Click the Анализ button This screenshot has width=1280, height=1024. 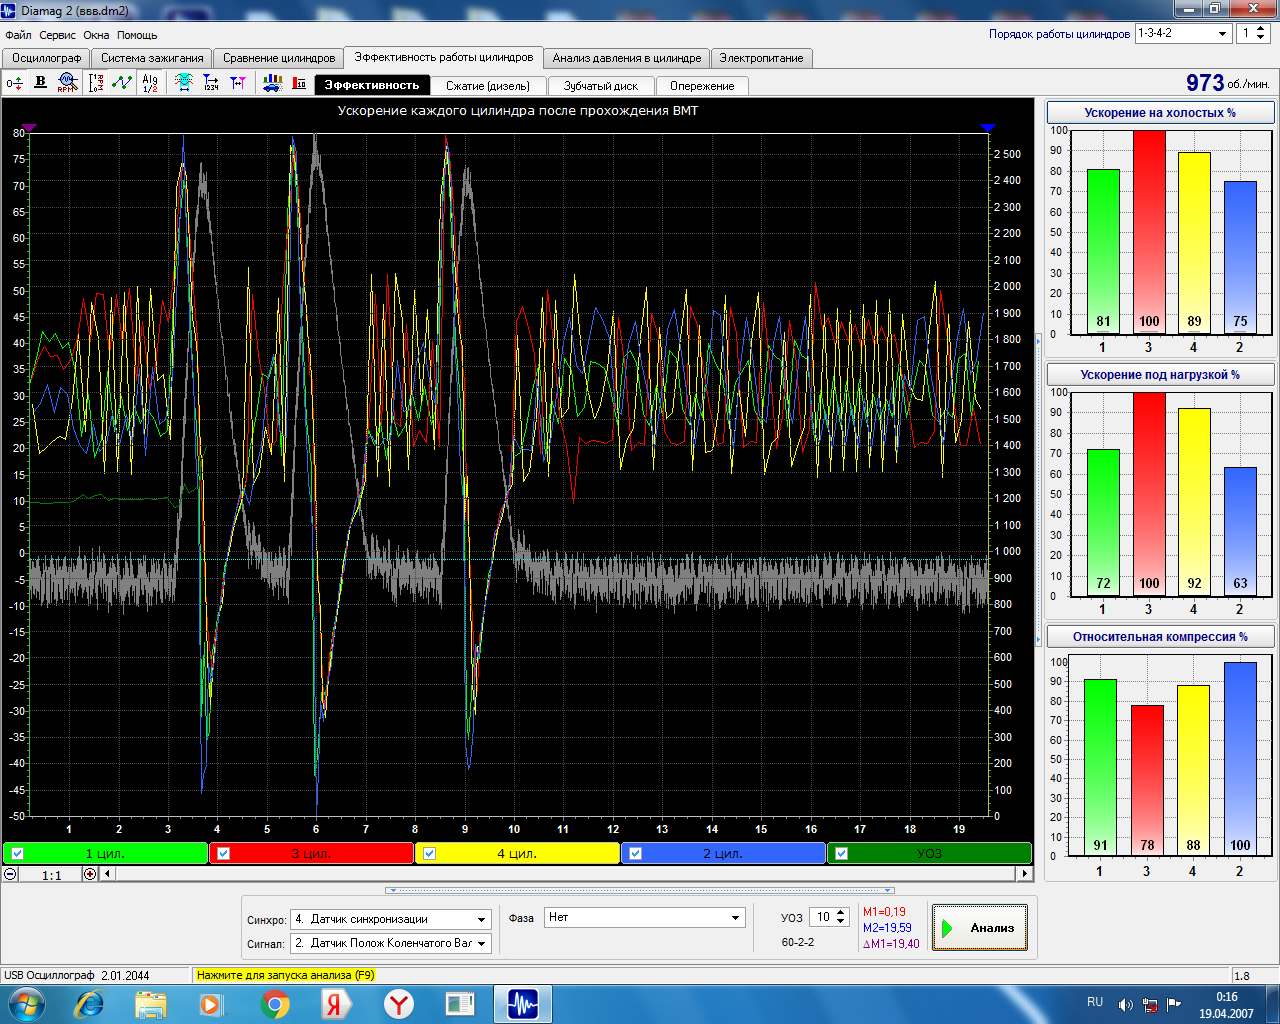click(979, 928)
